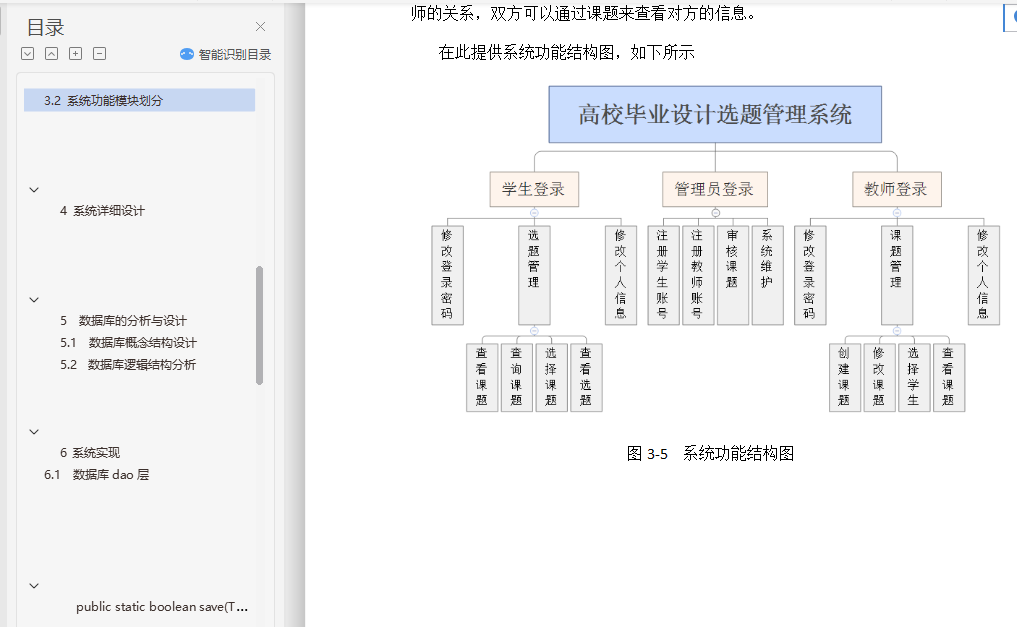This screenshot has height=627, width=1017.
Task: Click the 系统维护 box
Action: pos(767,275)
